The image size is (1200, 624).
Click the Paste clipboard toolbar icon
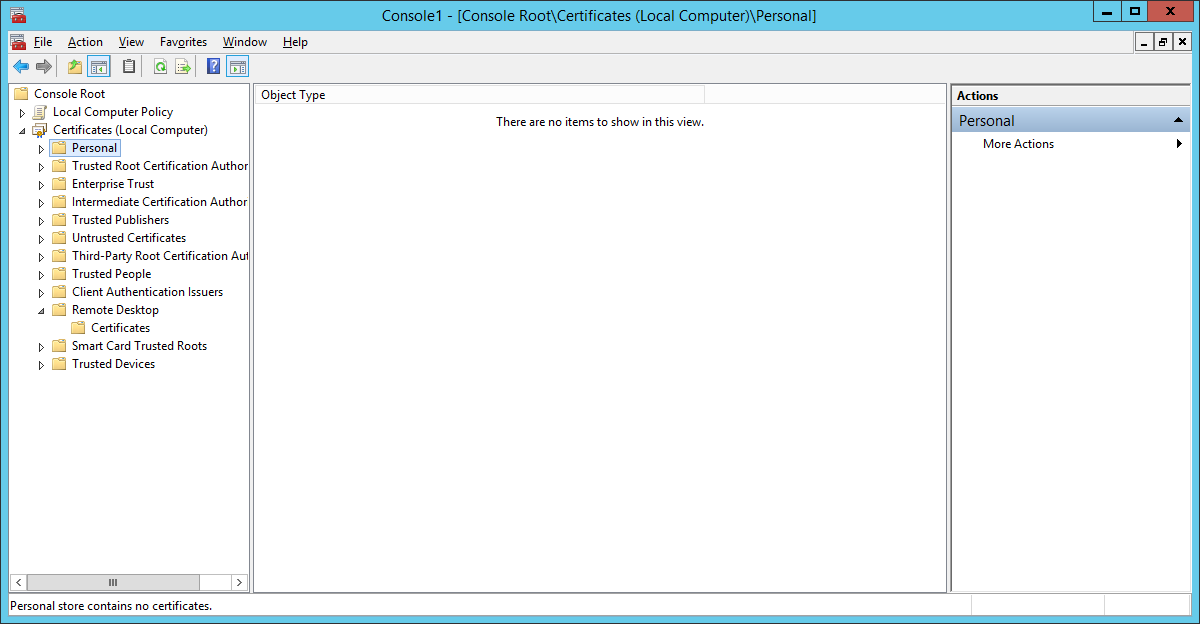pyautogui.click(x=129, y=67)
